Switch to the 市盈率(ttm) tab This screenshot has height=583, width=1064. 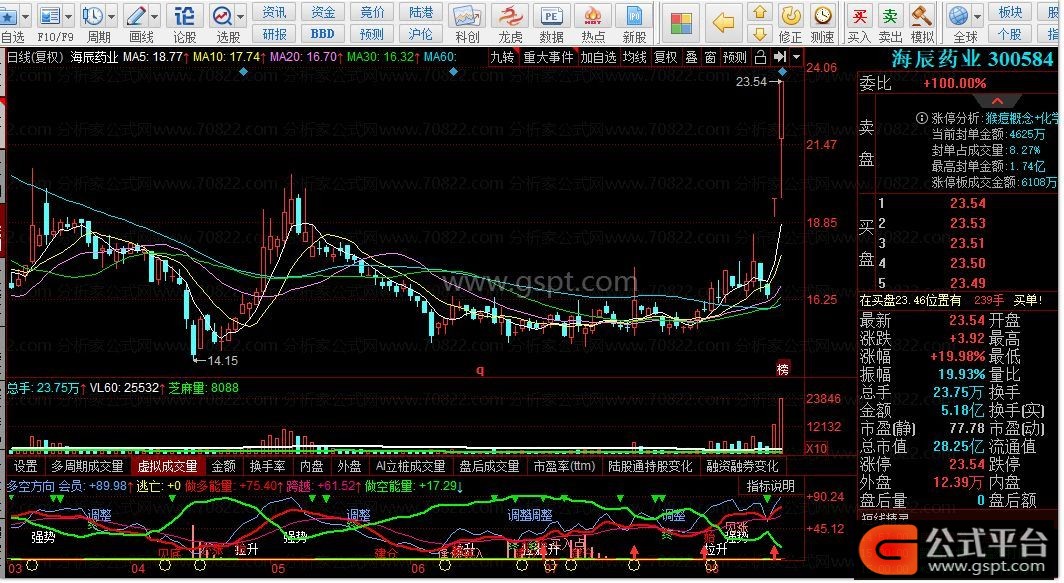564,466
